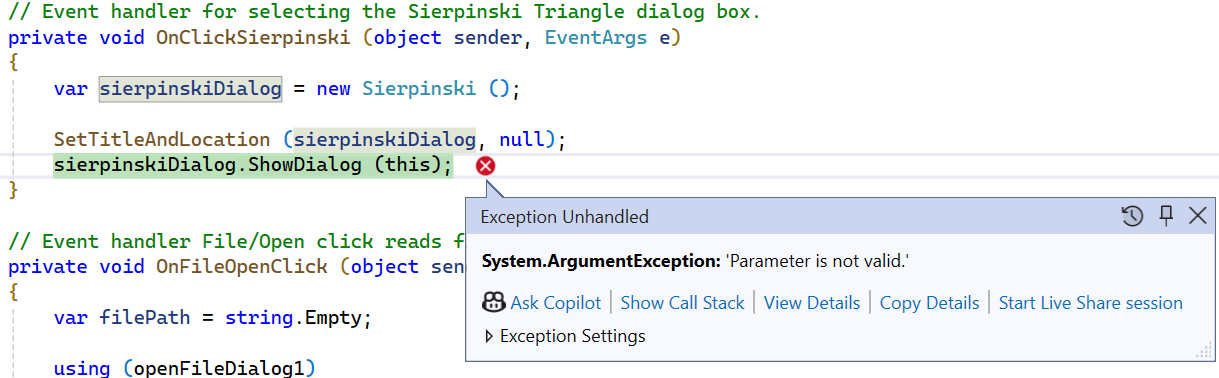Close the Exception Unhandled popup
Image resolution: width=1219 pixels, height=378 pixels.
1197,216
